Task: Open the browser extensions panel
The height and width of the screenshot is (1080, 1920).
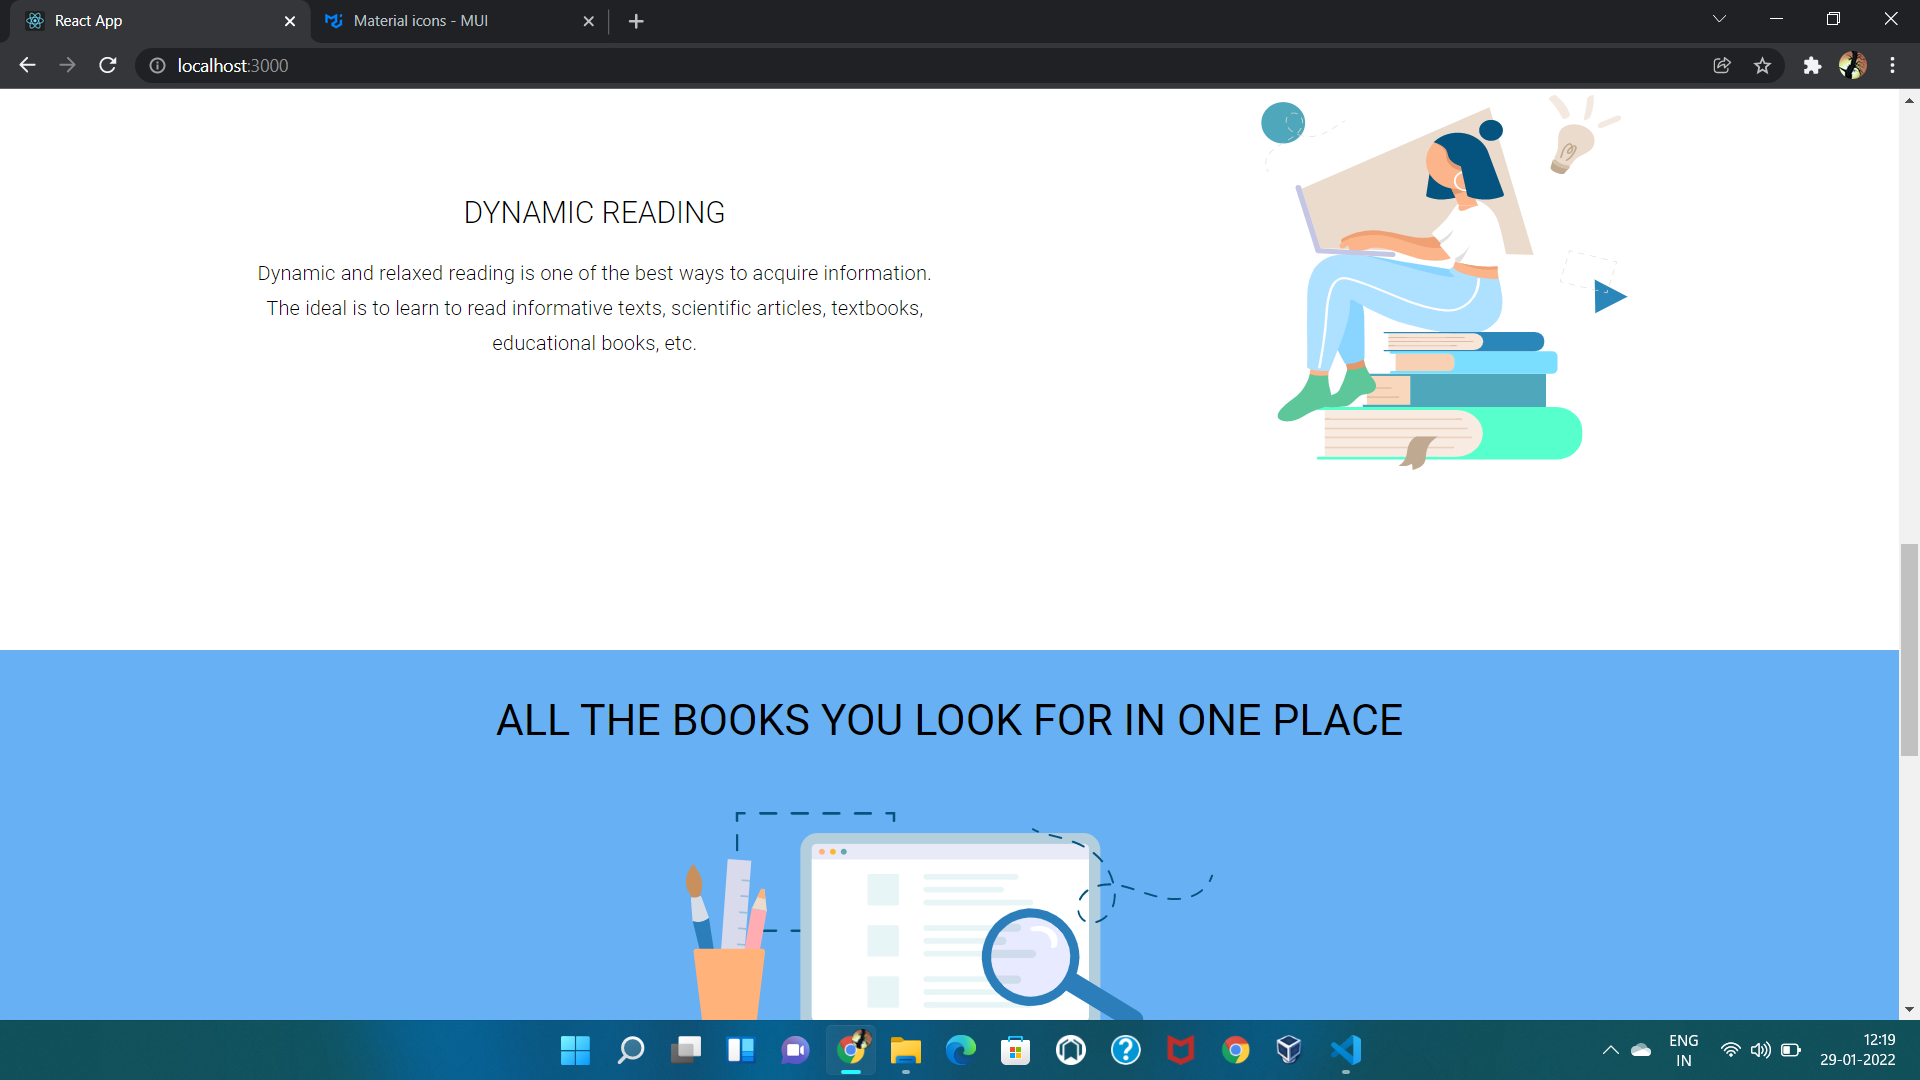Action: coord(1813,65)
